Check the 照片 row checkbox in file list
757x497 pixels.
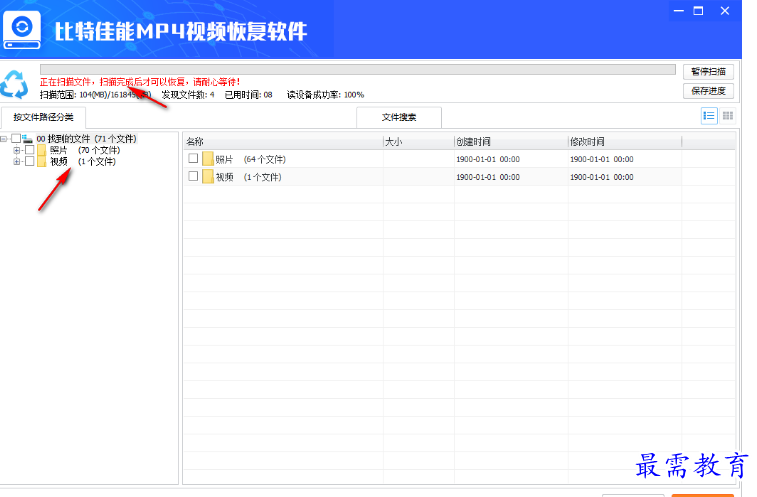(193, 159)
